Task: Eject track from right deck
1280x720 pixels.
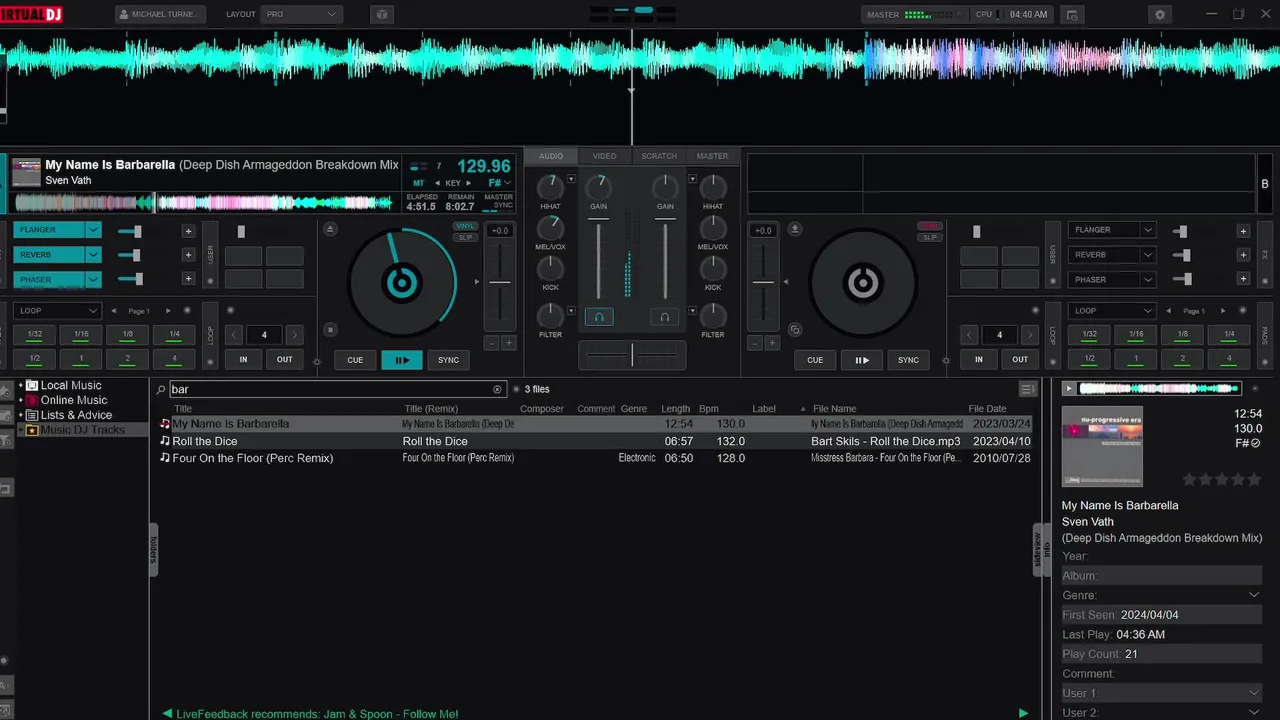Action: pyautogui.click(x=795, y=229)
